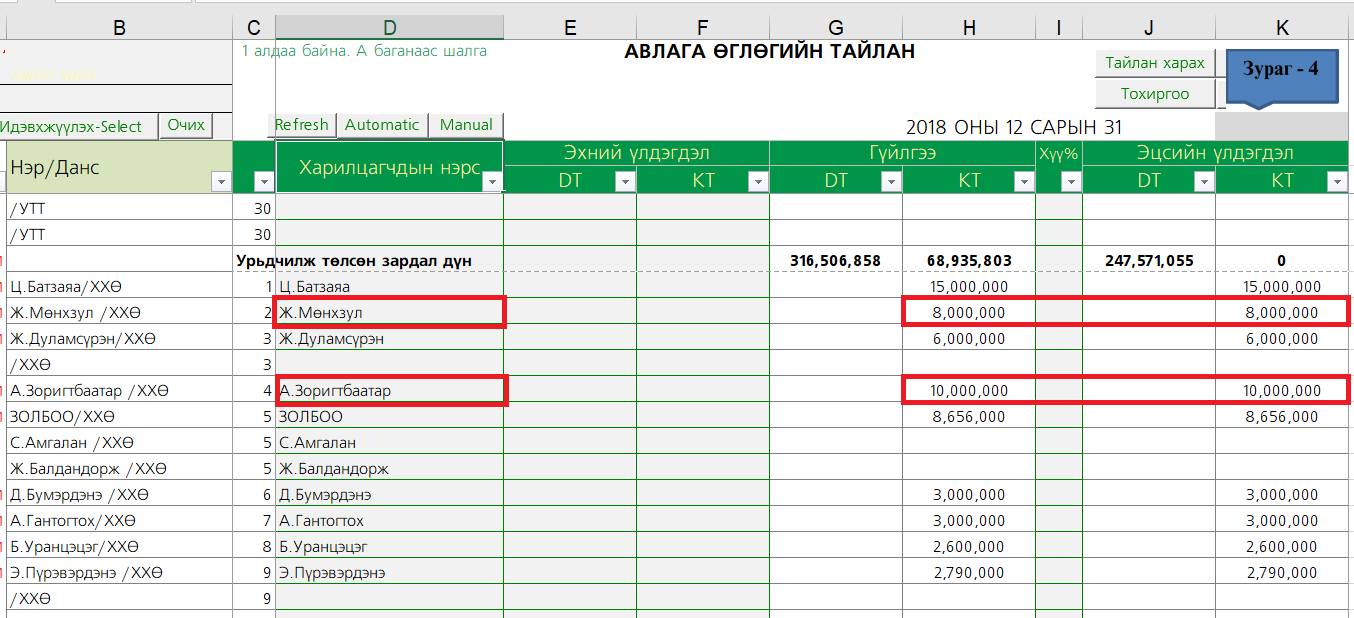
Task: Open KT filter under Гүйлгээ
Action: click(1023, 181)
